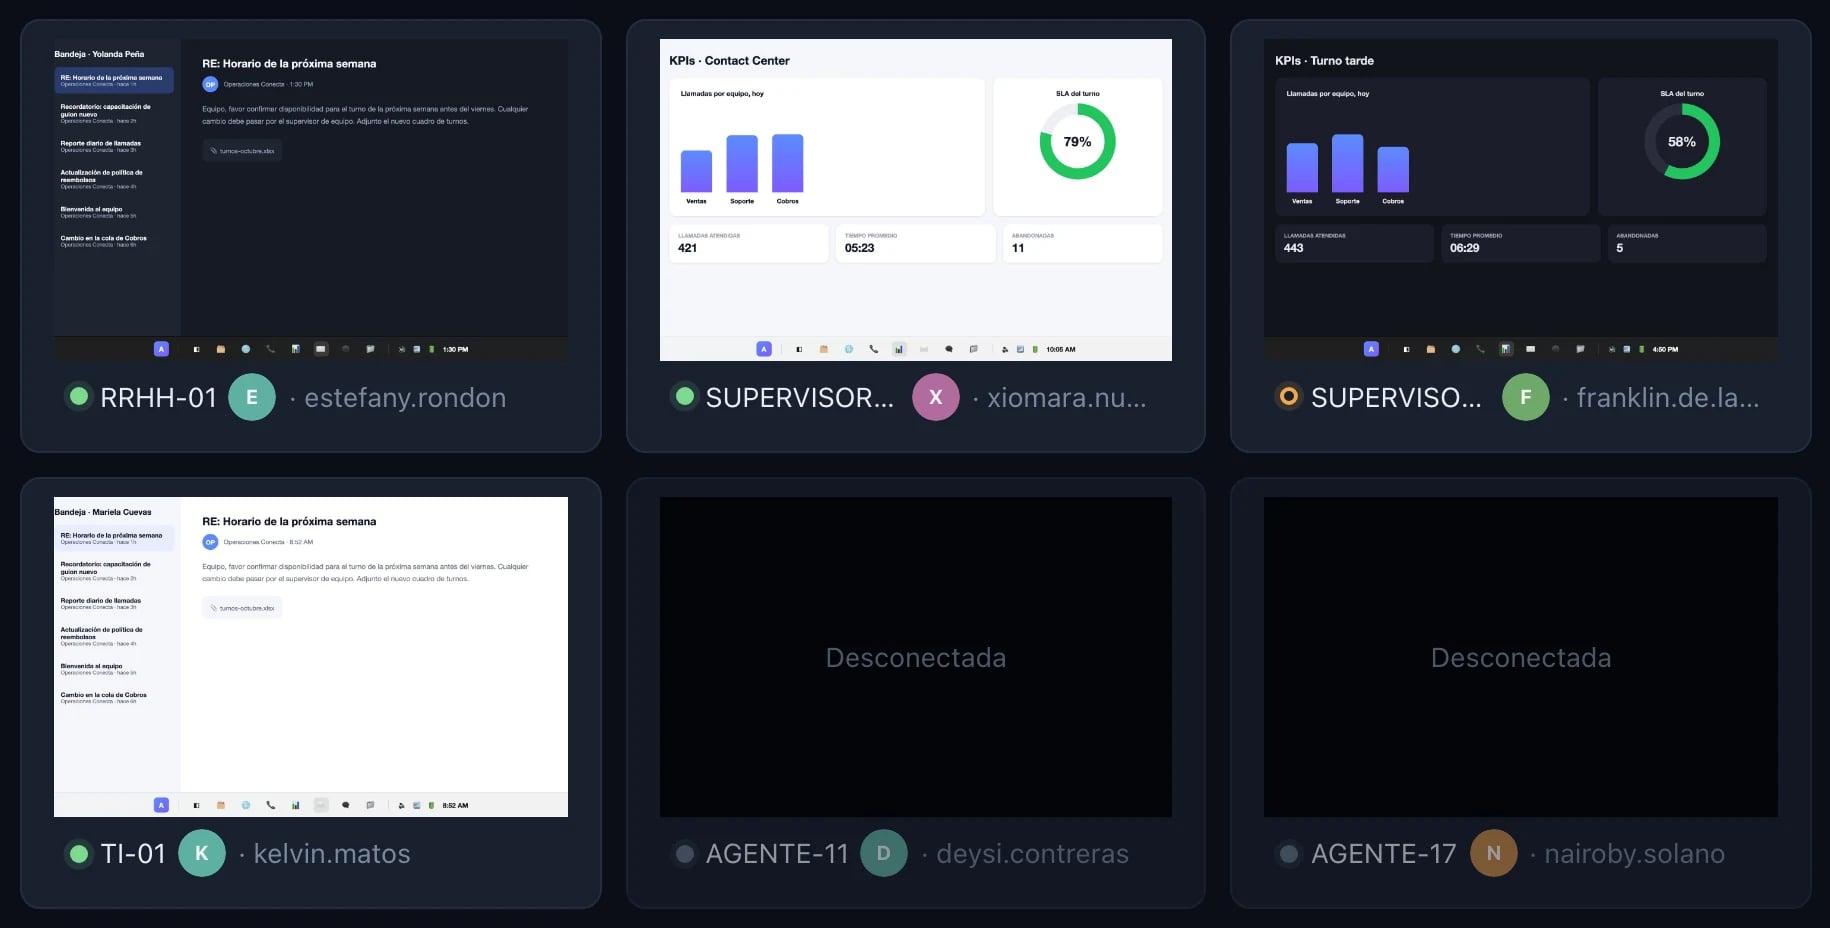This screenshot has width=1830, height=928.
Task: Click the grey status dot beside AGENTE-17
Action: point(1289,854)
